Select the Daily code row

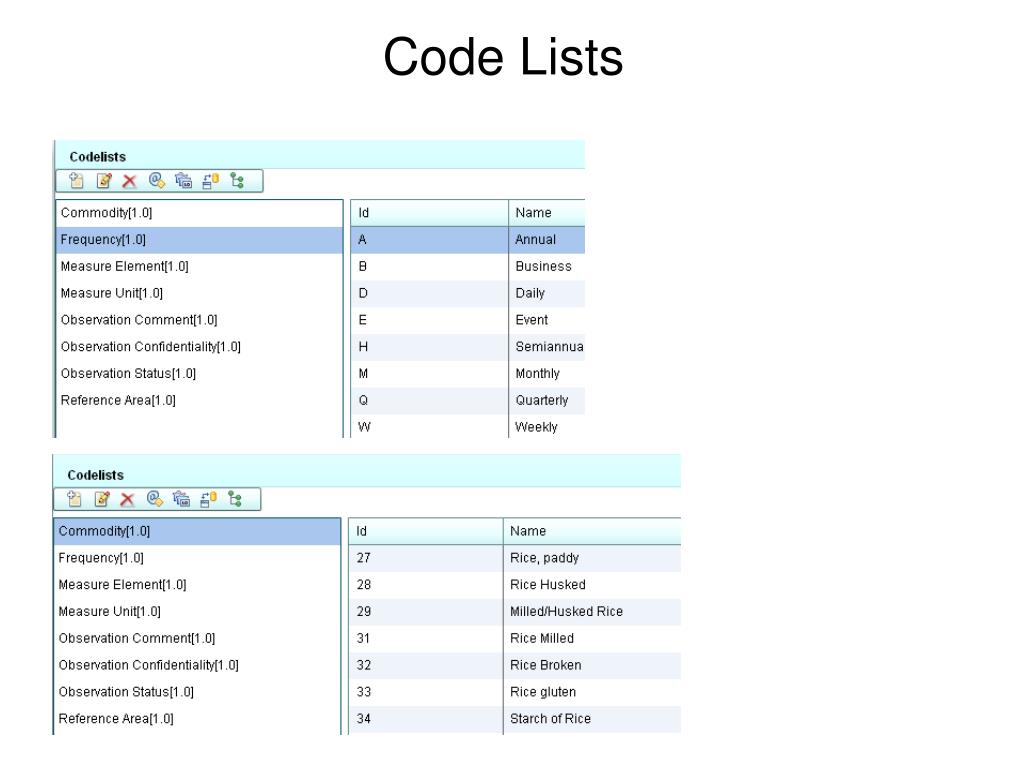pyautogui.click(x=468, y=293)
